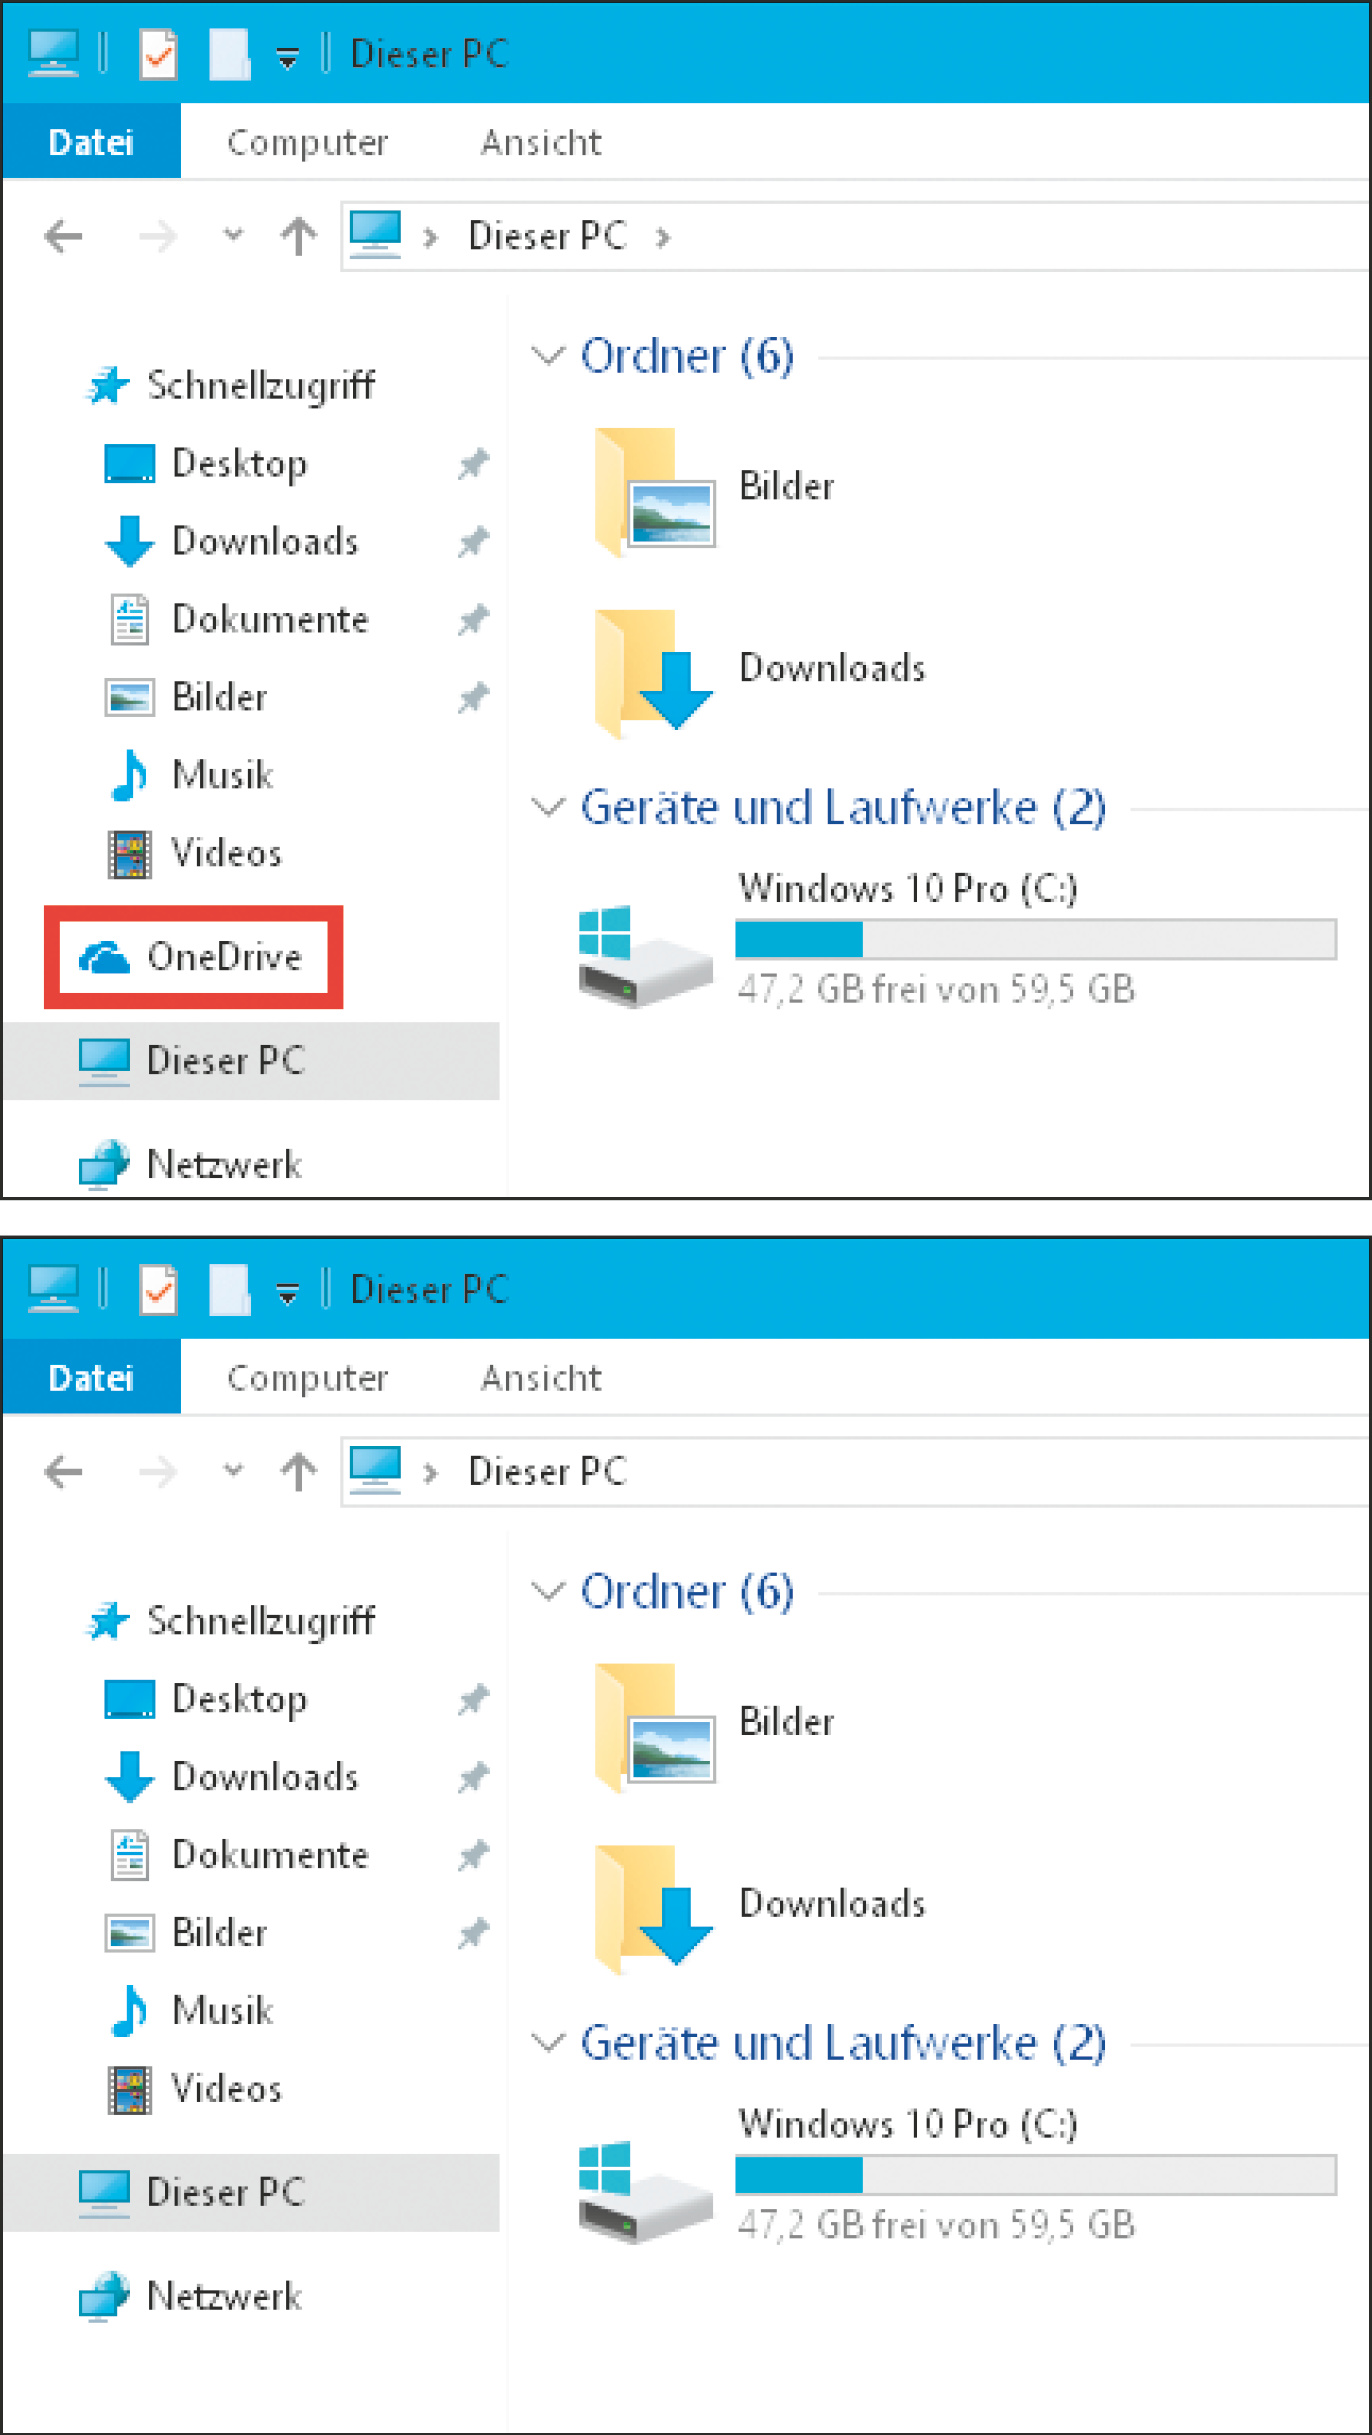The height and width of the screenshot is (2435, 1372).
Task: Open the Datei tab in the upper window
Action: 91,142
